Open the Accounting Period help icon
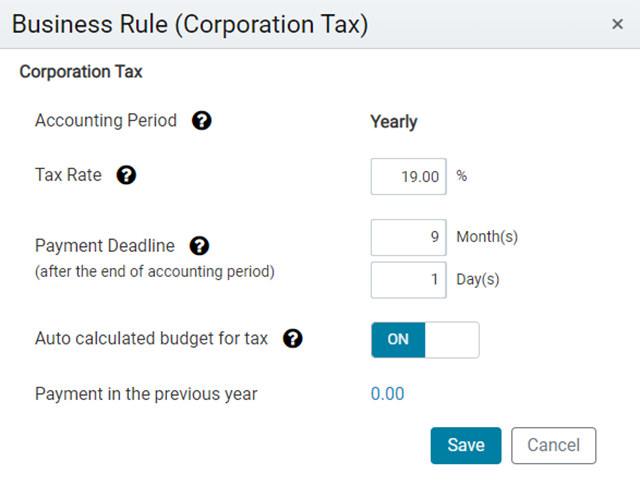Screen dimensions: 640x498 point(202,121)
